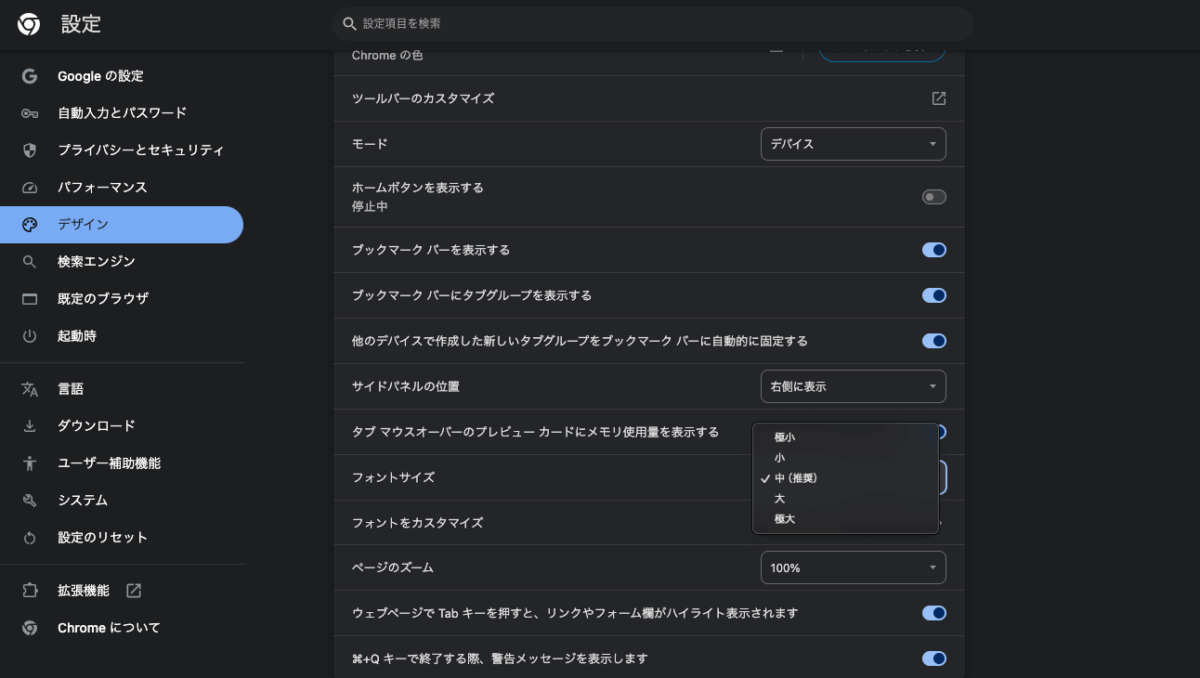The width and height of the screenshot is (1200, 678).
Task: Select 極小 font size option
Action: [x=846, y=437]
